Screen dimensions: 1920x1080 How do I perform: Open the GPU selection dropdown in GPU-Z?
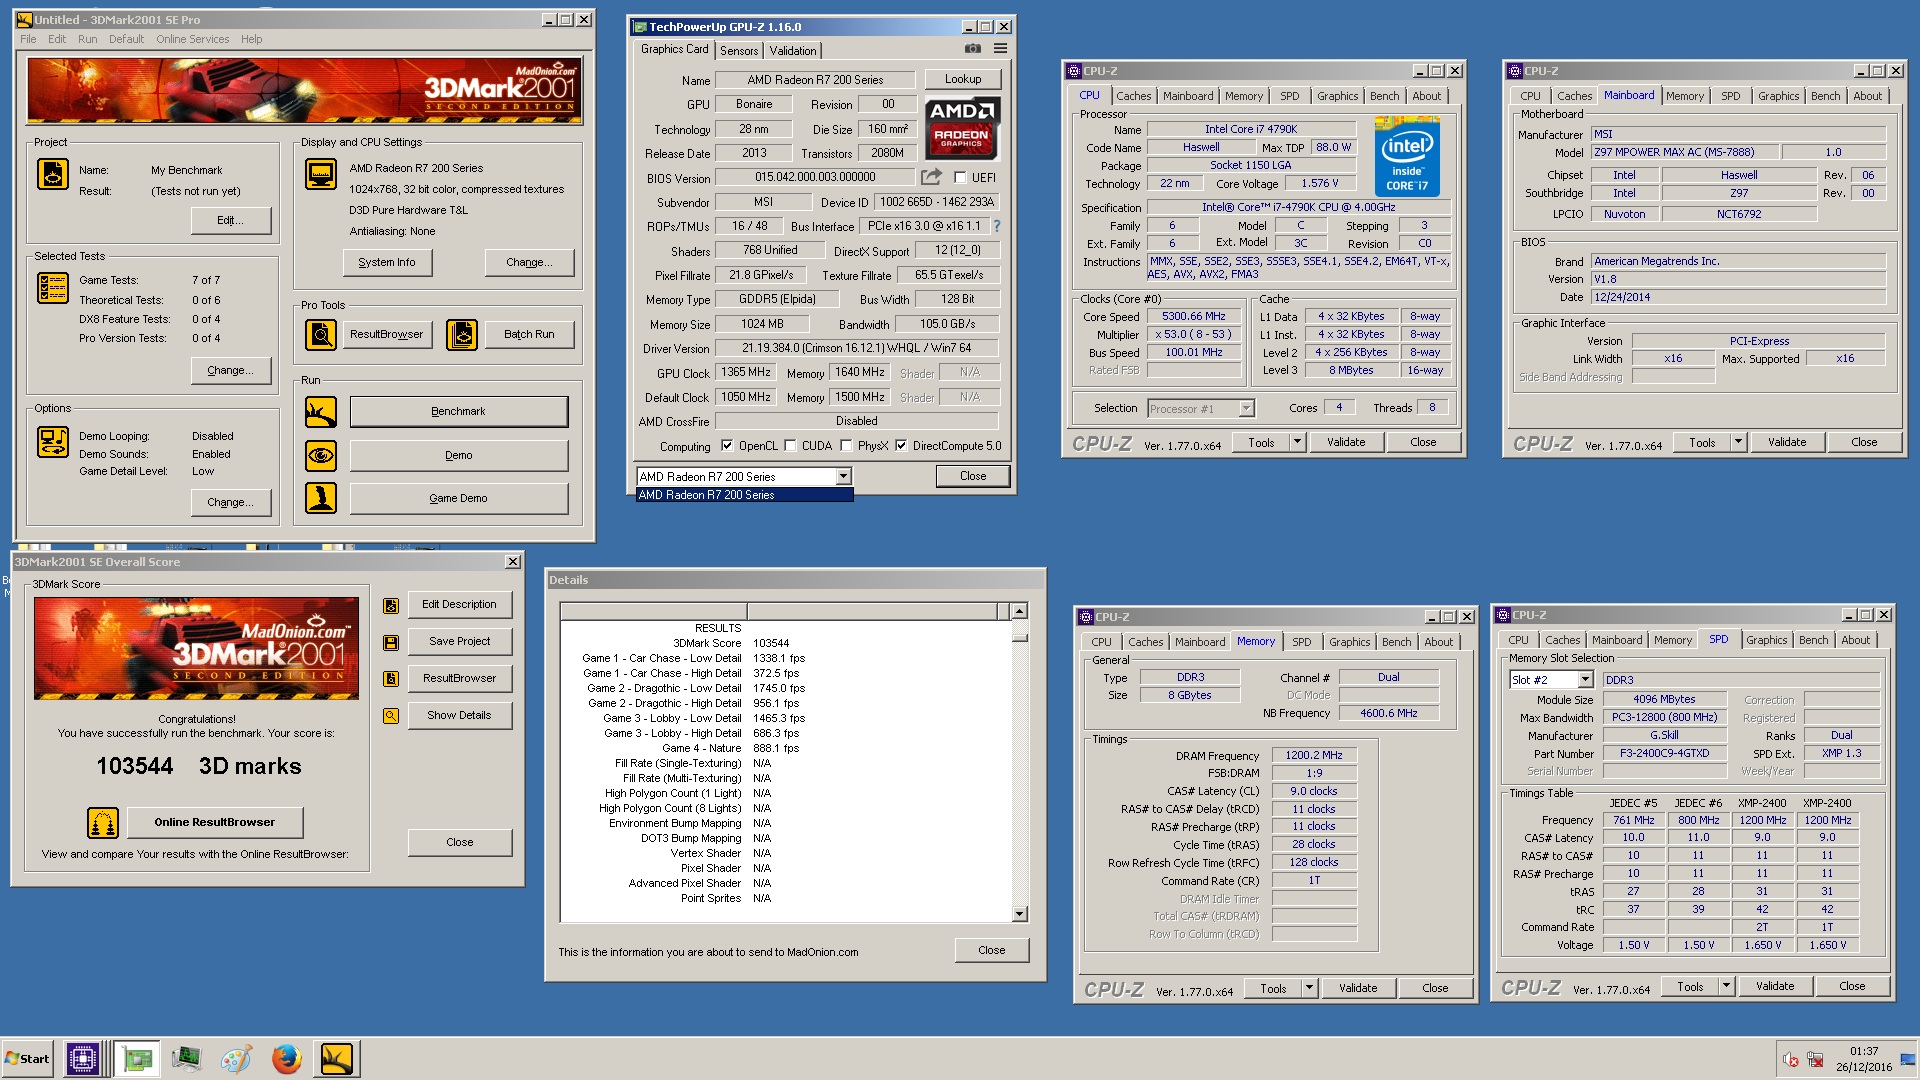(x=844, y=477)
